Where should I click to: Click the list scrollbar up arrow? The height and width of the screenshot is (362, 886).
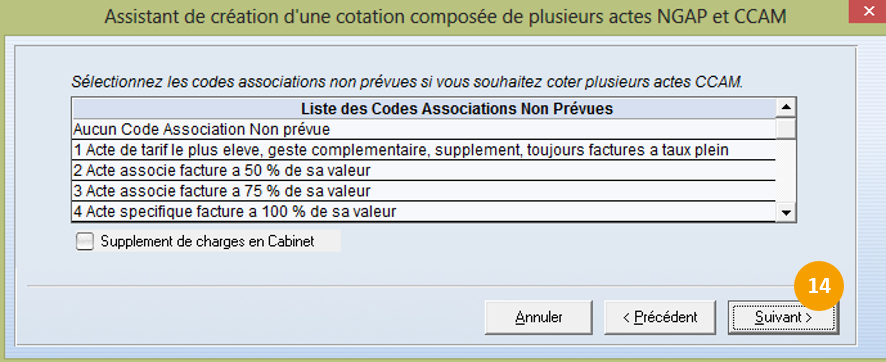[x=786, y=107]
